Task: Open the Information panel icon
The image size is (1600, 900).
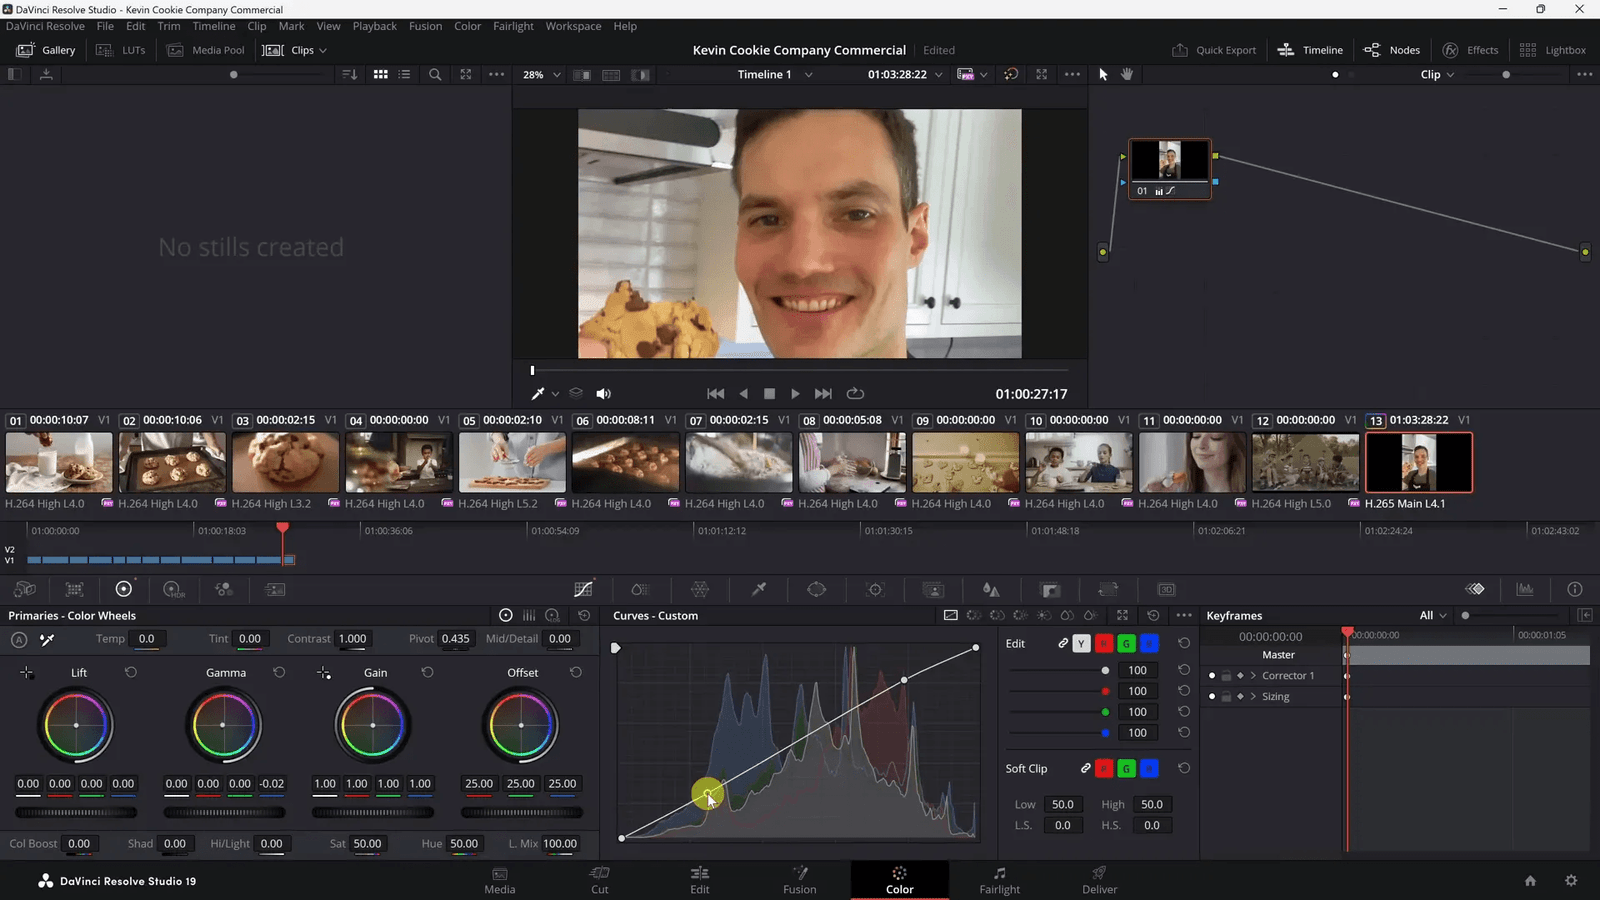Action: pyautogui.click(x=1575, y=590)
